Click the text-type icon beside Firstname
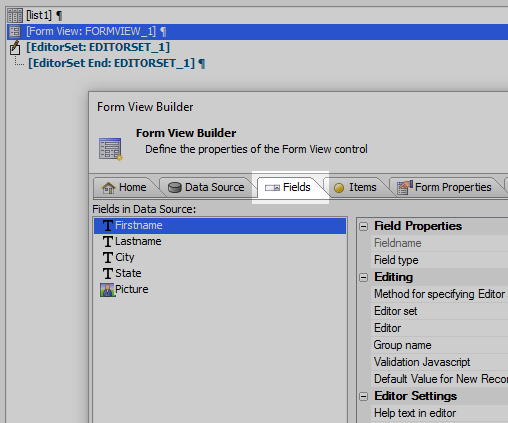 click(x=107, y=226)
